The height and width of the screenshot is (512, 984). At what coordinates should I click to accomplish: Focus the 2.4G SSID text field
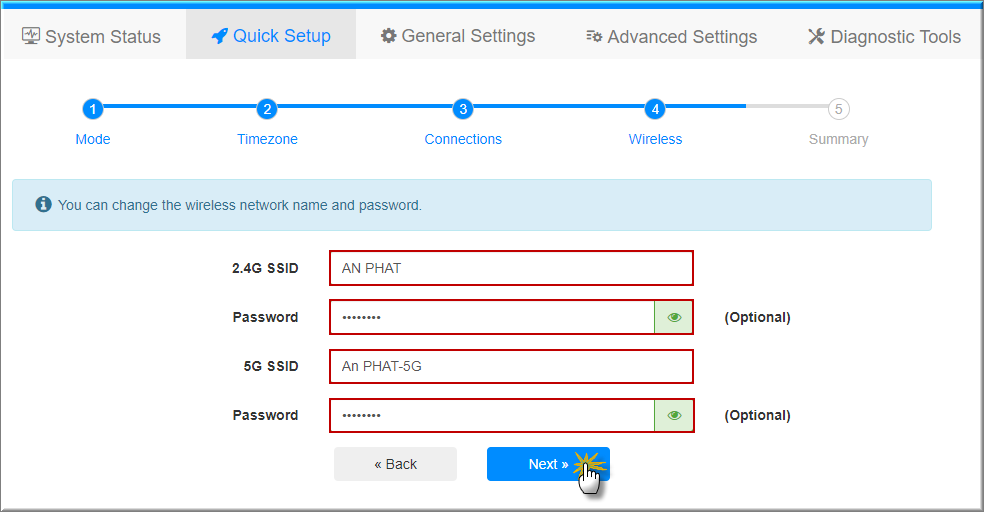click(510, 268)
